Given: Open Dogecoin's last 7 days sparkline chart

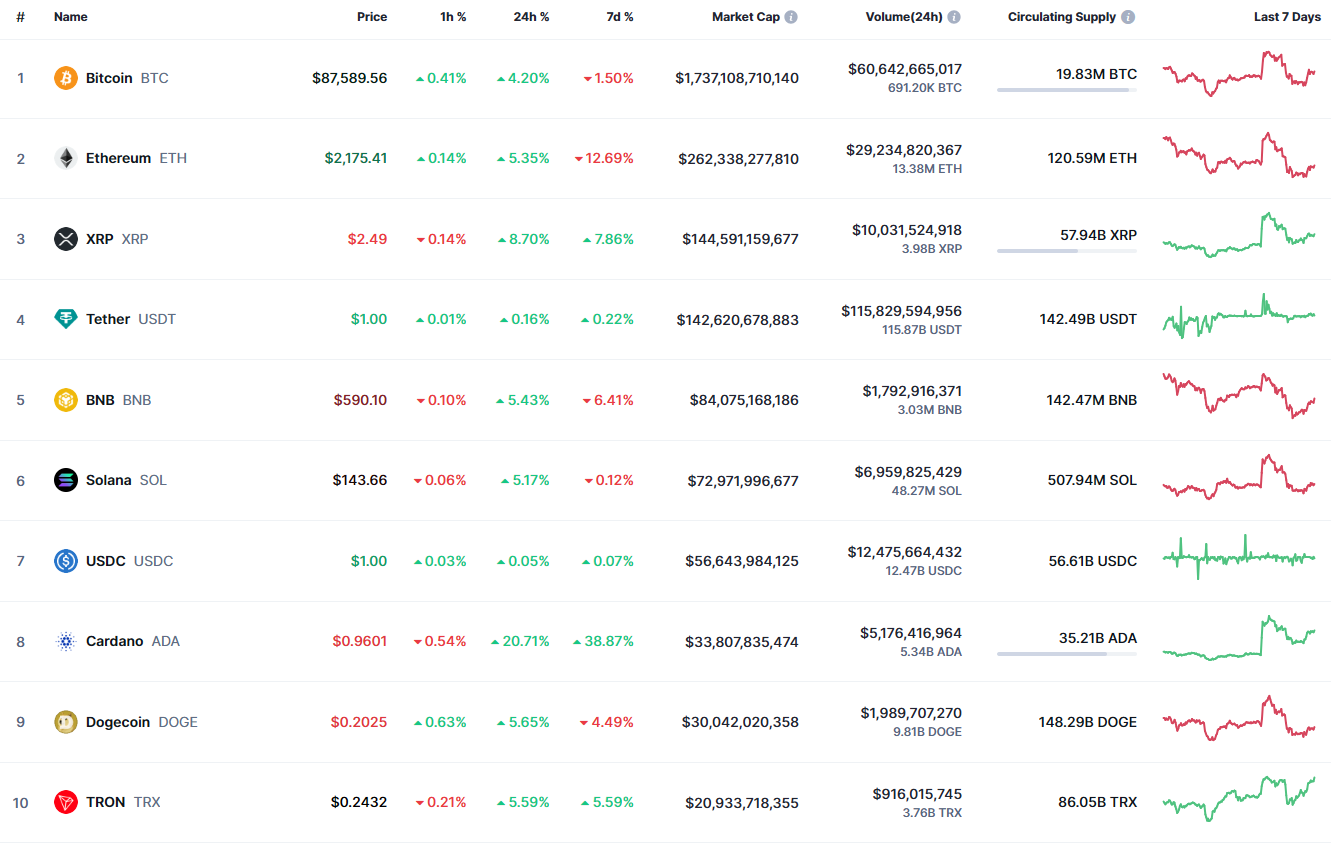Looking at the screenshot, I should click(x=1239, y=718).
